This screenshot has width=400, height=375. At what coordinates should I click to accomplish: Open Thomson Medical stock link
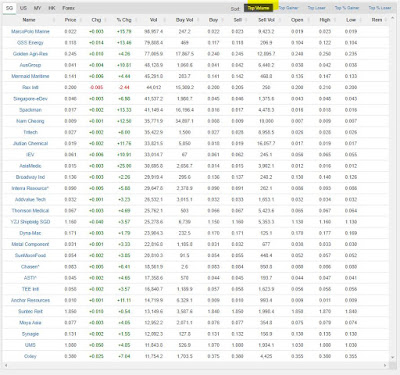point(30,210)
